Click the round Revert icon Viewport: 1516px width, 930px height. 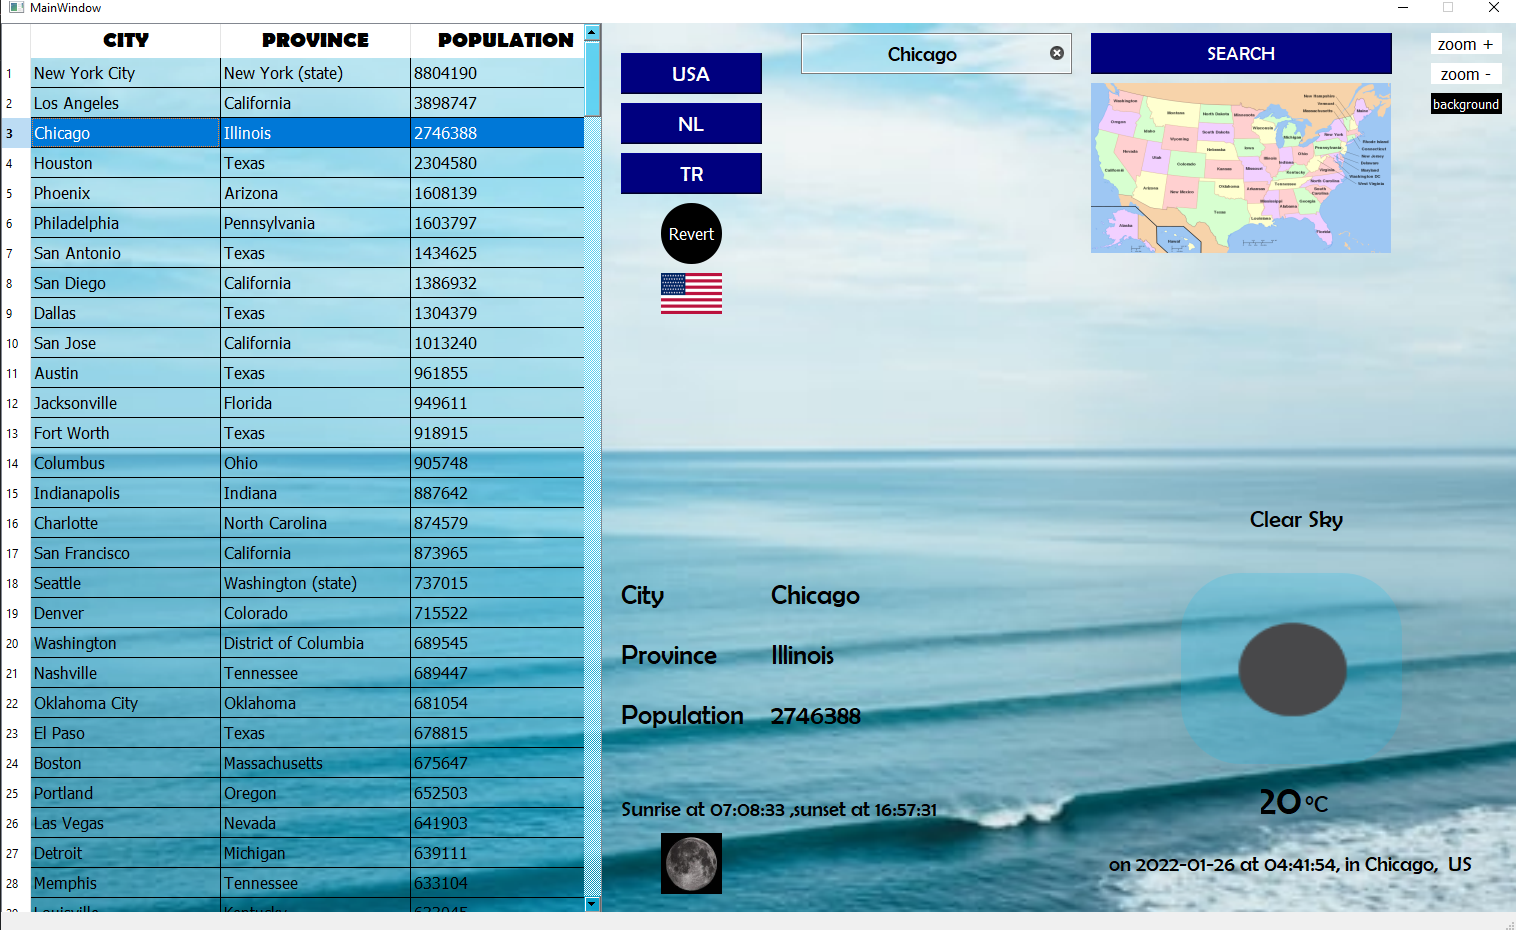tap(691, 233)
